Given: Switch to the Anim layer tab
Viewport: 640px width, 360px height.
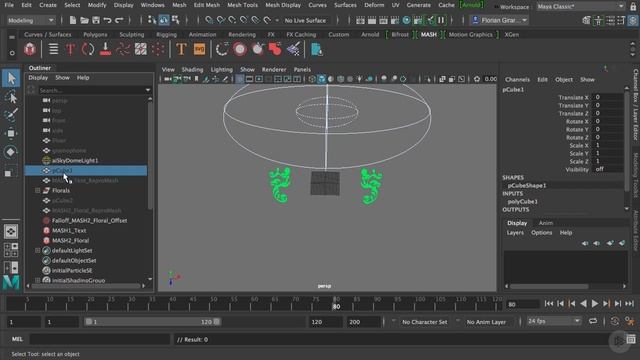Looking at the screenshot, I should pyautogui.click(x=545, y=223).
